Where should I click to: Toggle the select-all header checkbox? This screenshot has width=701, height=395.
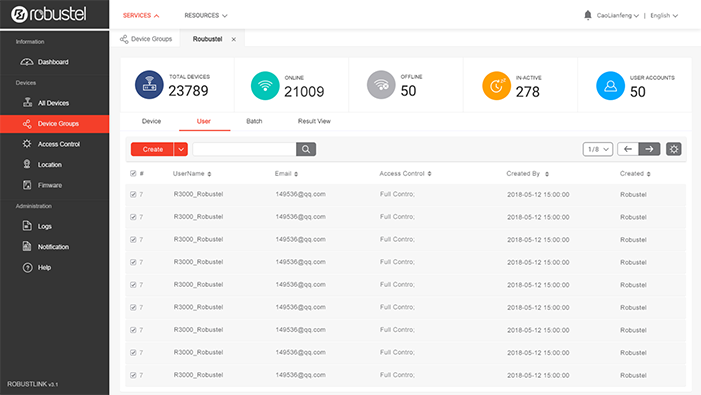click(x=133, y=173)
